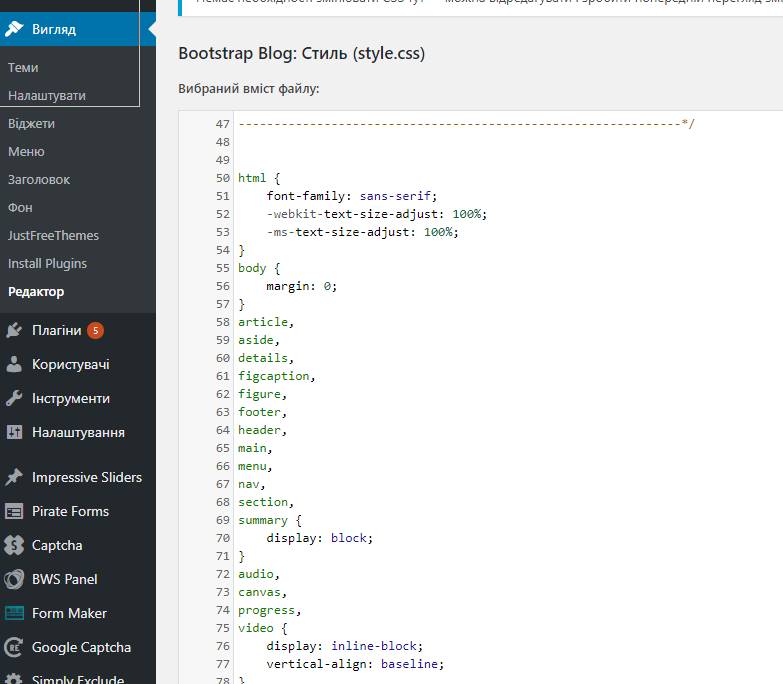Click the 'Bootstrap Blog: Стиль (style.css)' heading
The width and height of the screenshot is (783, 684).
coord(302,53)
